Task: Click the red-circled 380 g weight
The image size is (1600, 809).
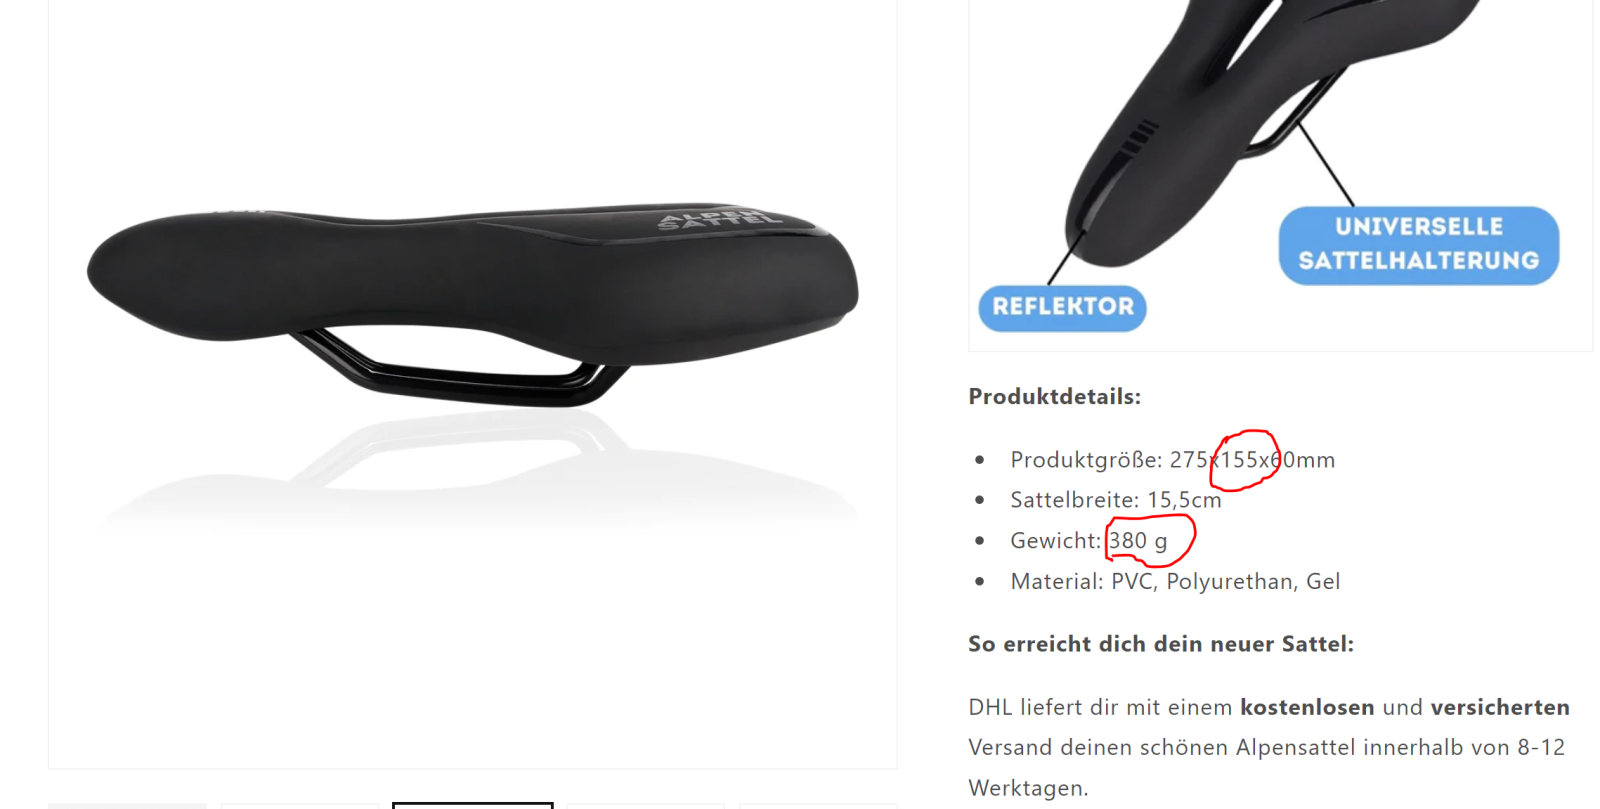Action: point(1149,541)
